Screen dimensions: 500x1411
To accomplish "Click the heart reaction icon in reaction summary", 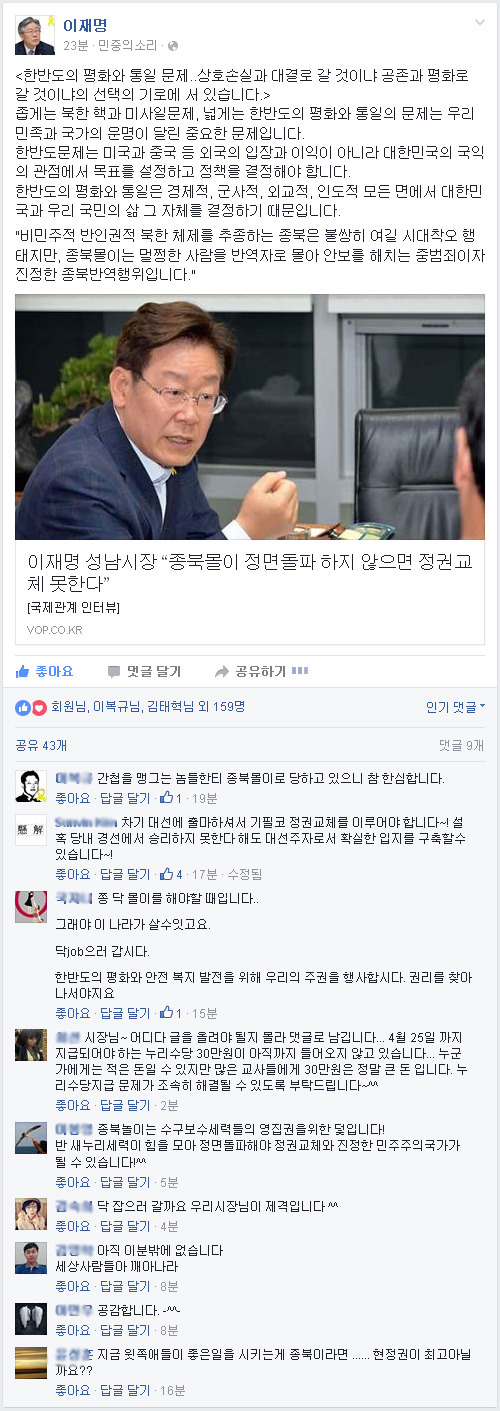I will [40, 707].
